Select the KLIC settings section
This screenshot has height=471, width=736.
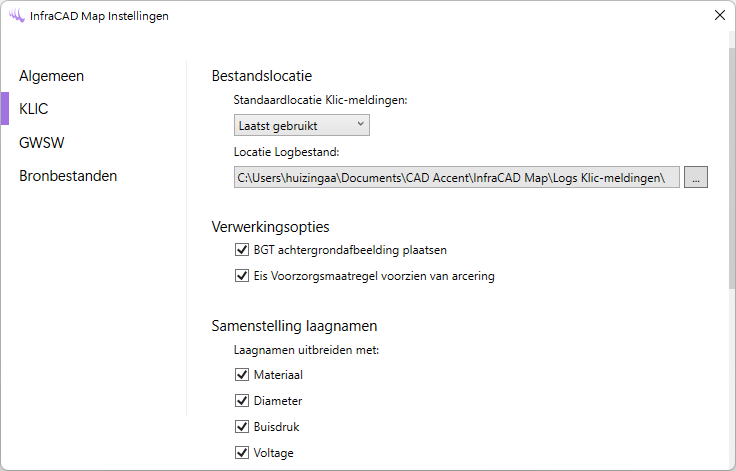(34, 109)
